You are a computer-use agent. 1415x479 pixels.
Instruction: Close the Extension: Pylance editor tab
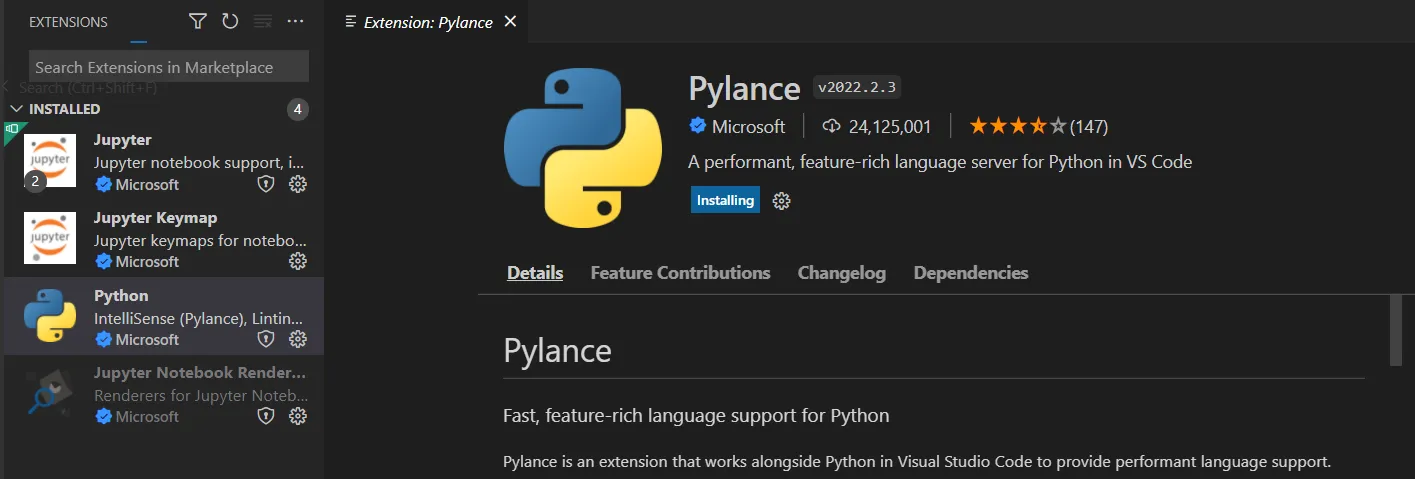tap(510, 21)
